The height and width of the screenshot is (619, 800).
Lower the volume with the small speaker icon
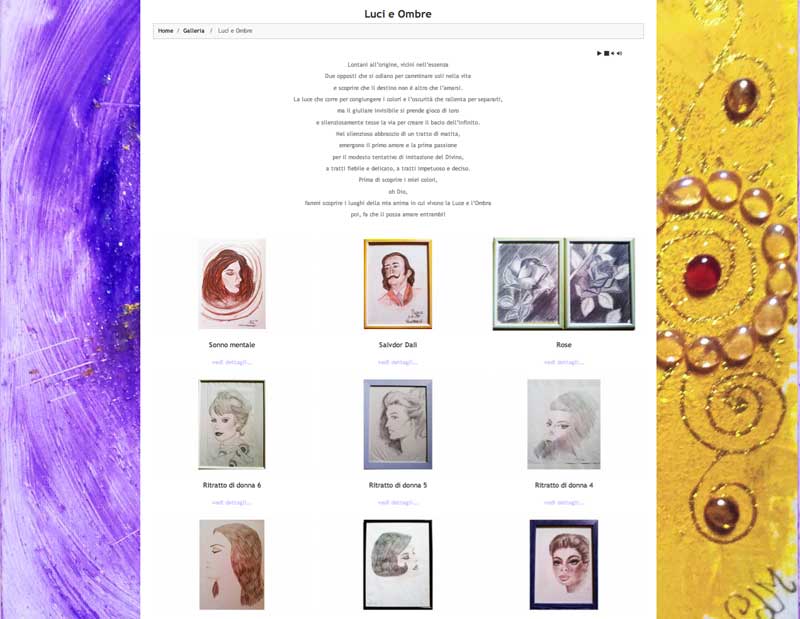[613, 53]
